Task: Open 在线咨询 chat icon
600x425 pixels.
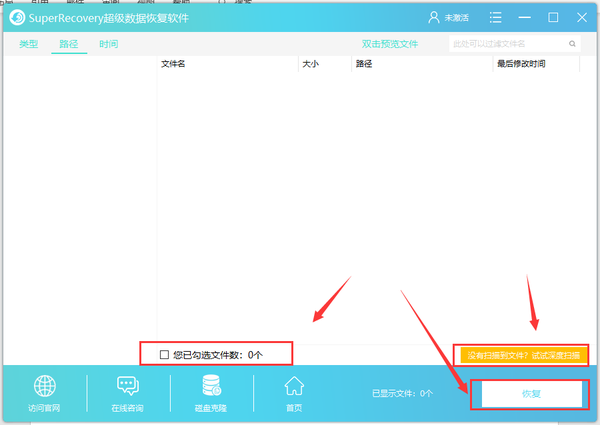Action: click(x=127, y=386)
